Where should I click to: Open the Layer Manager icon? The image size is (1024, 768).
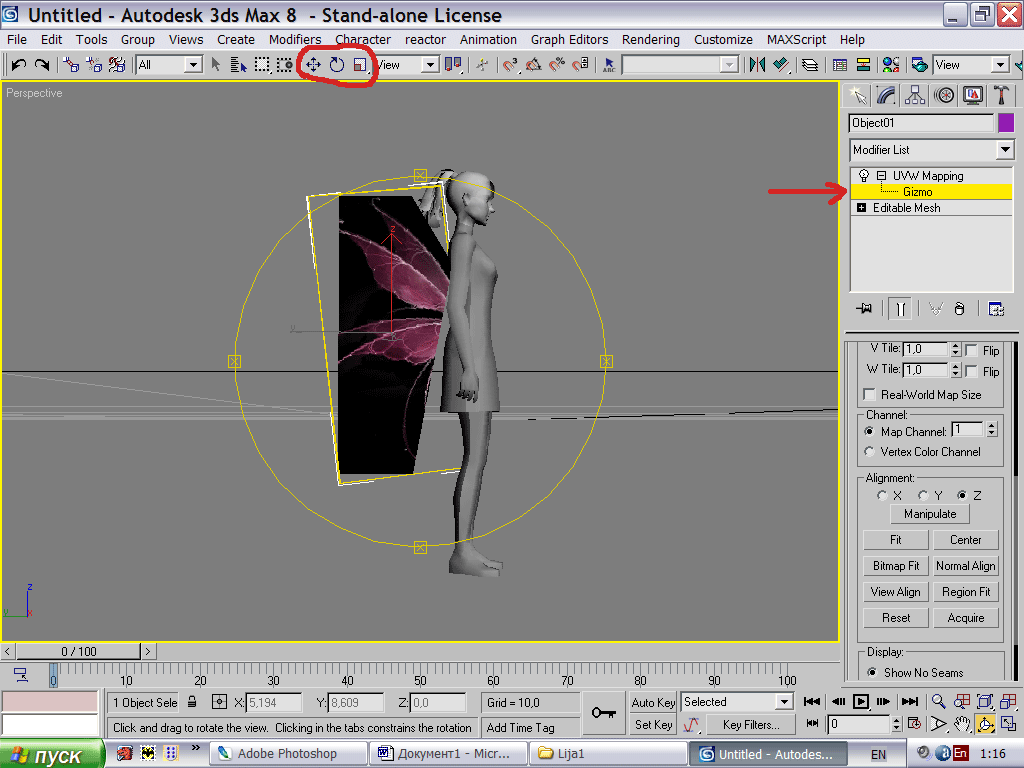pos(810,65)
